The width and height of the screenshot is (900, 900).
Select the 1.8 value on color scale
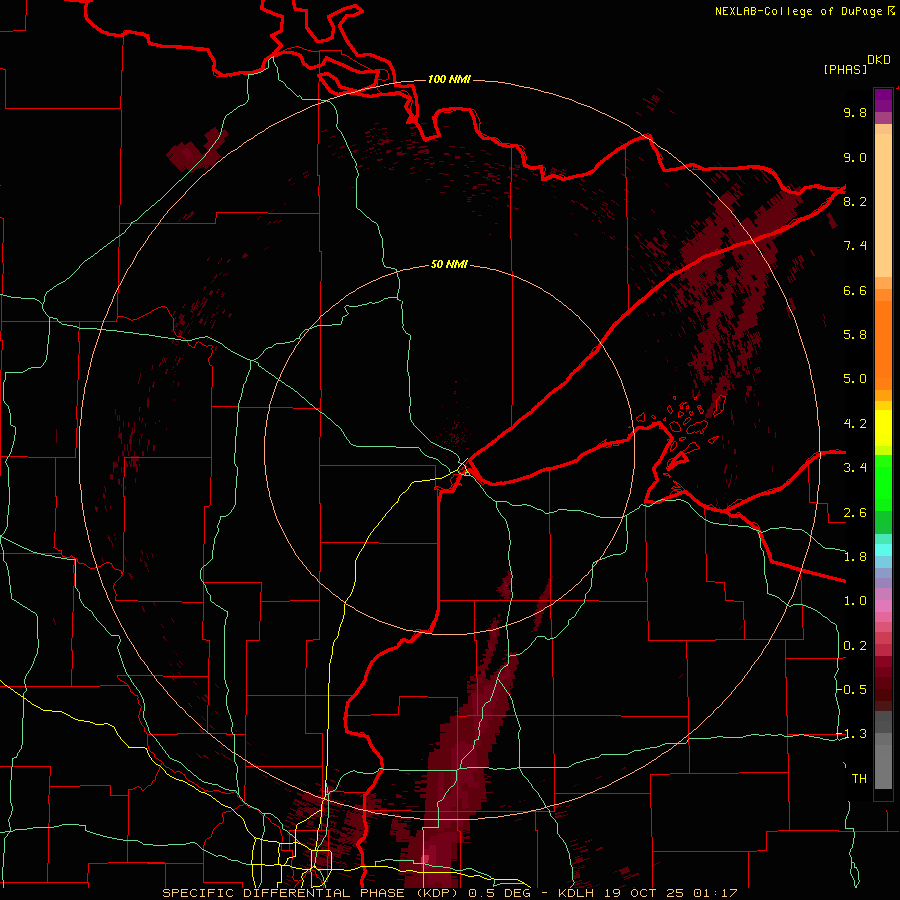[x=855, y=557]
